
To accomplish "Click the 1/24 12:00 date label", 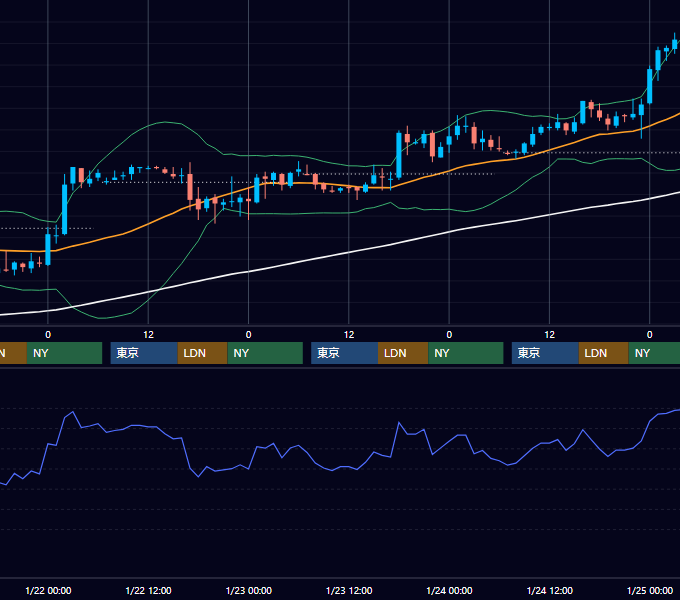I will tap(549, 590).
